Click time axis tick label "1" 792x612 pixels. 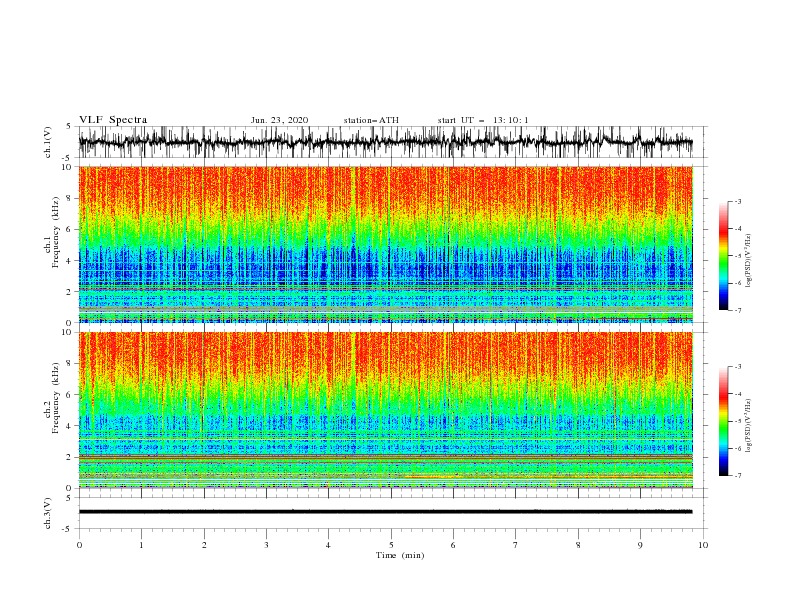[x=141, y=545]
